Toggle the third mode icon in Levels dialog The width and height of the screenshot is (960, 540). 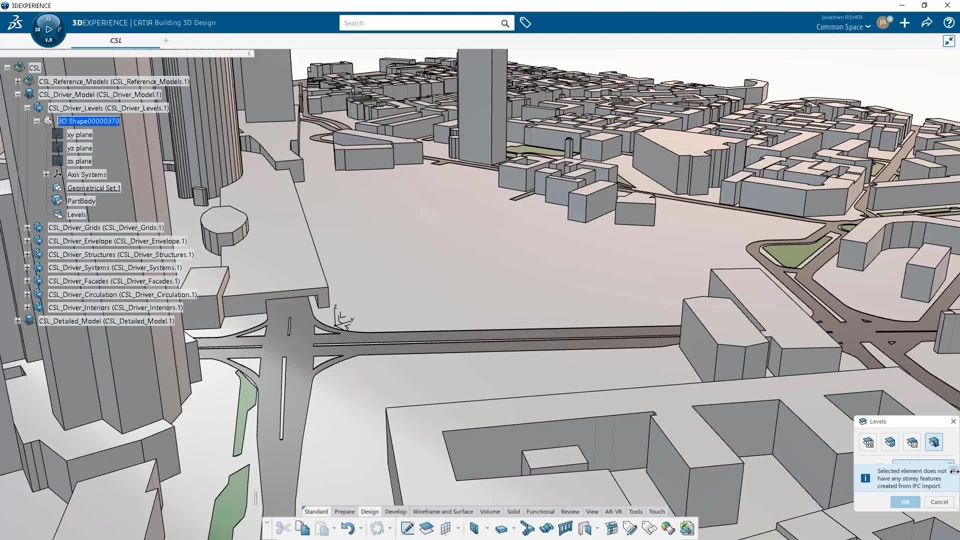click(912, 442)
